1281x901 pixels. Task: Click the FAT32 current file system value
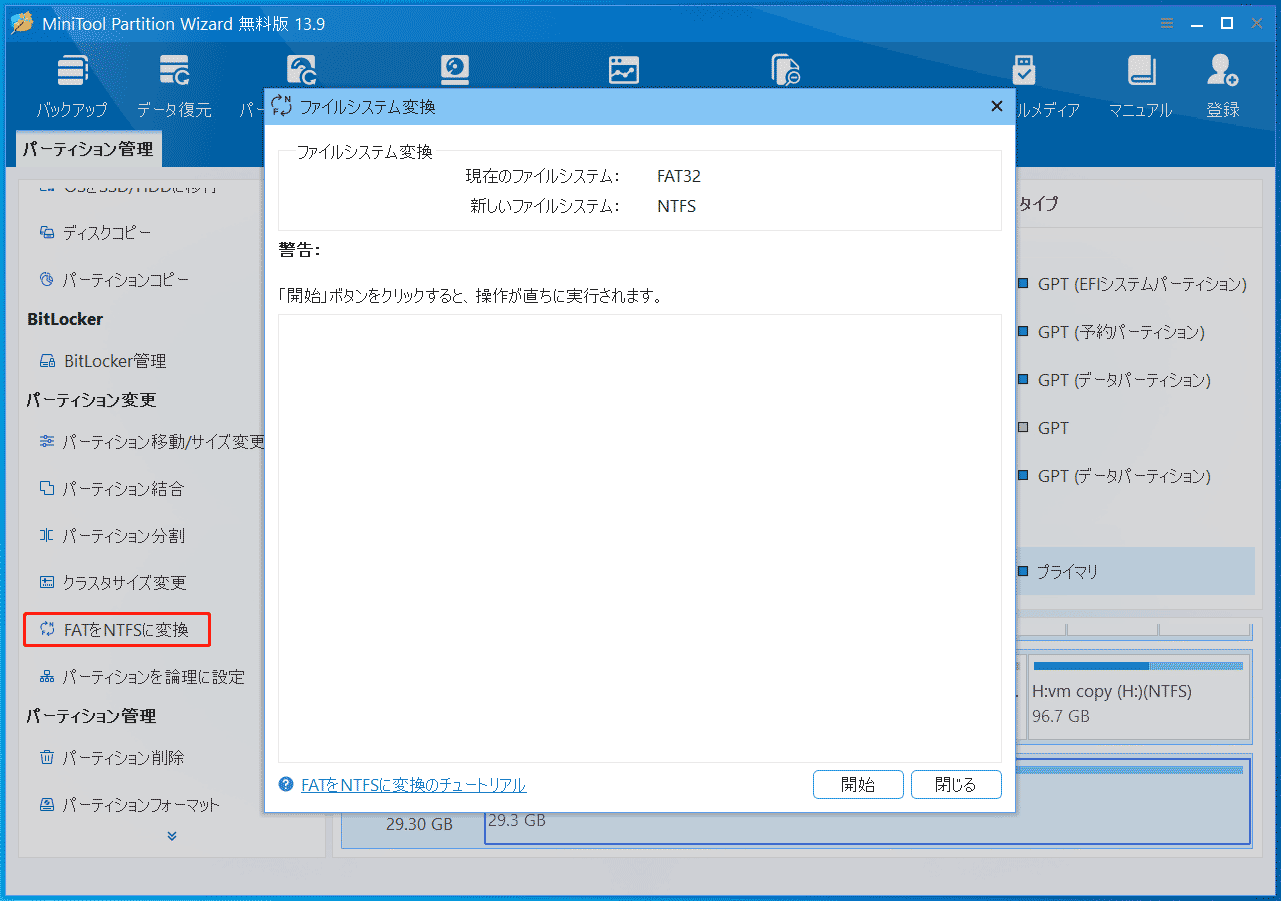[679, 176]
